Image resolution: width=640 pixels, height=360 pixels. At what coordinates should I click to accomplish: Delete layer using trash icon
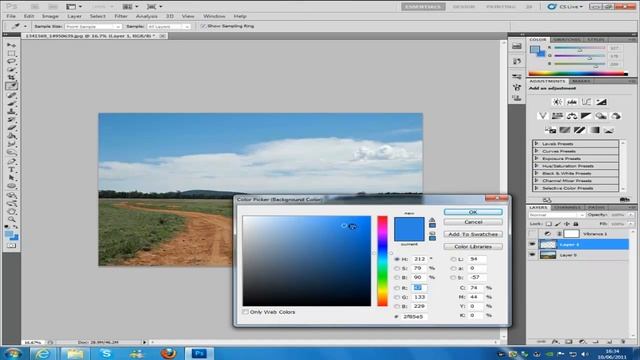tap(623, 342)
